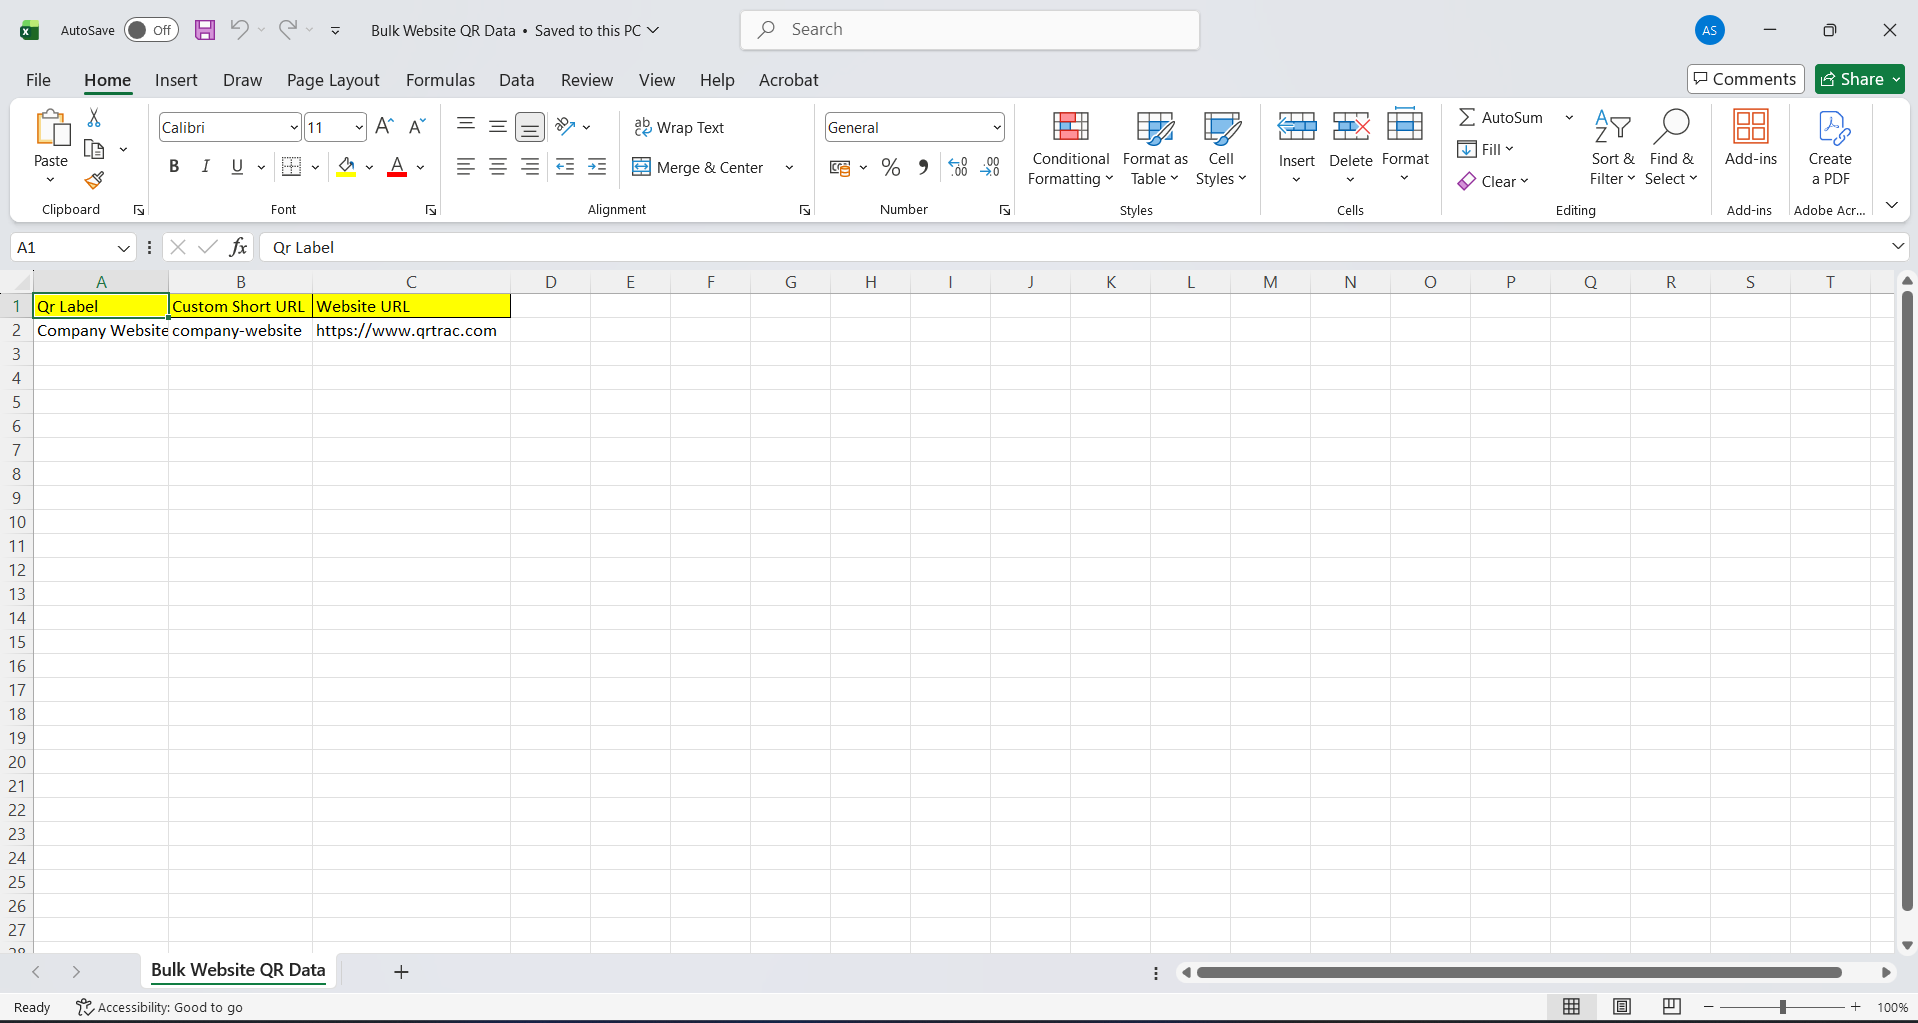Screen dimensions: 1918x1023
Task: Toggle the Center alignment option
Action: [x=497, y=167]
